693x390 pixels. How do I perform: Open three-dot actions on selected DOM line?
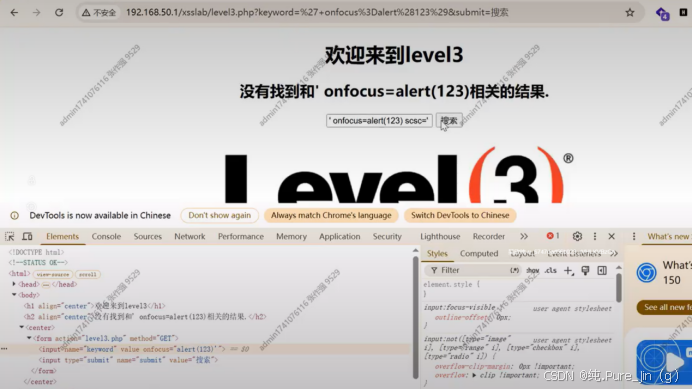point(4,349)
